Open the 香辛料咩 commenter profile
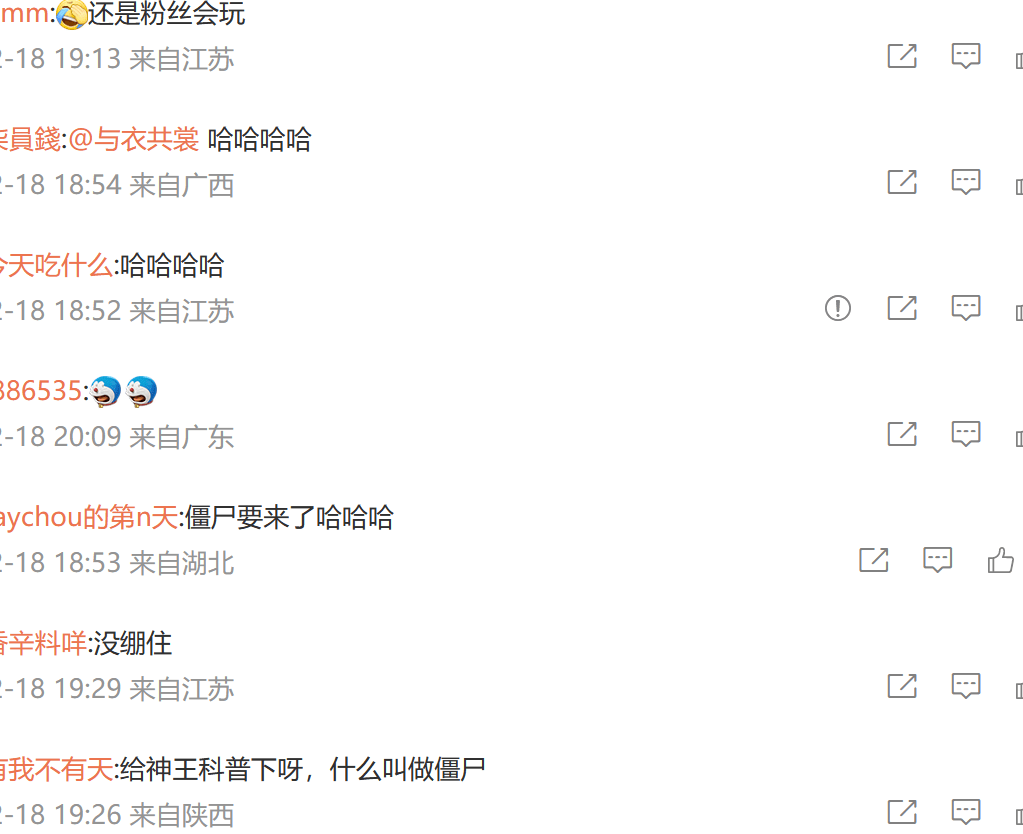Viewport: 1023px width, 834px height. pyautogui.click(x=43, y=643)
